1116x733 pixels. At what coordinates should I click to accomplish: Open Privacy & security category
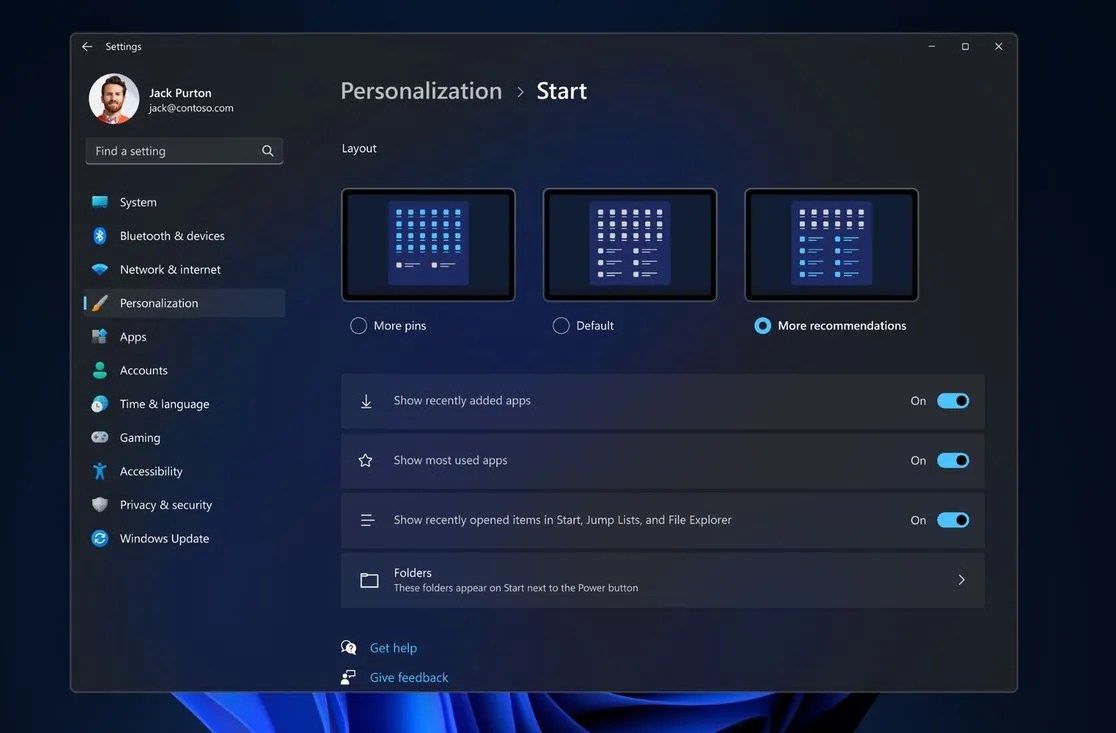pos(184,505)
